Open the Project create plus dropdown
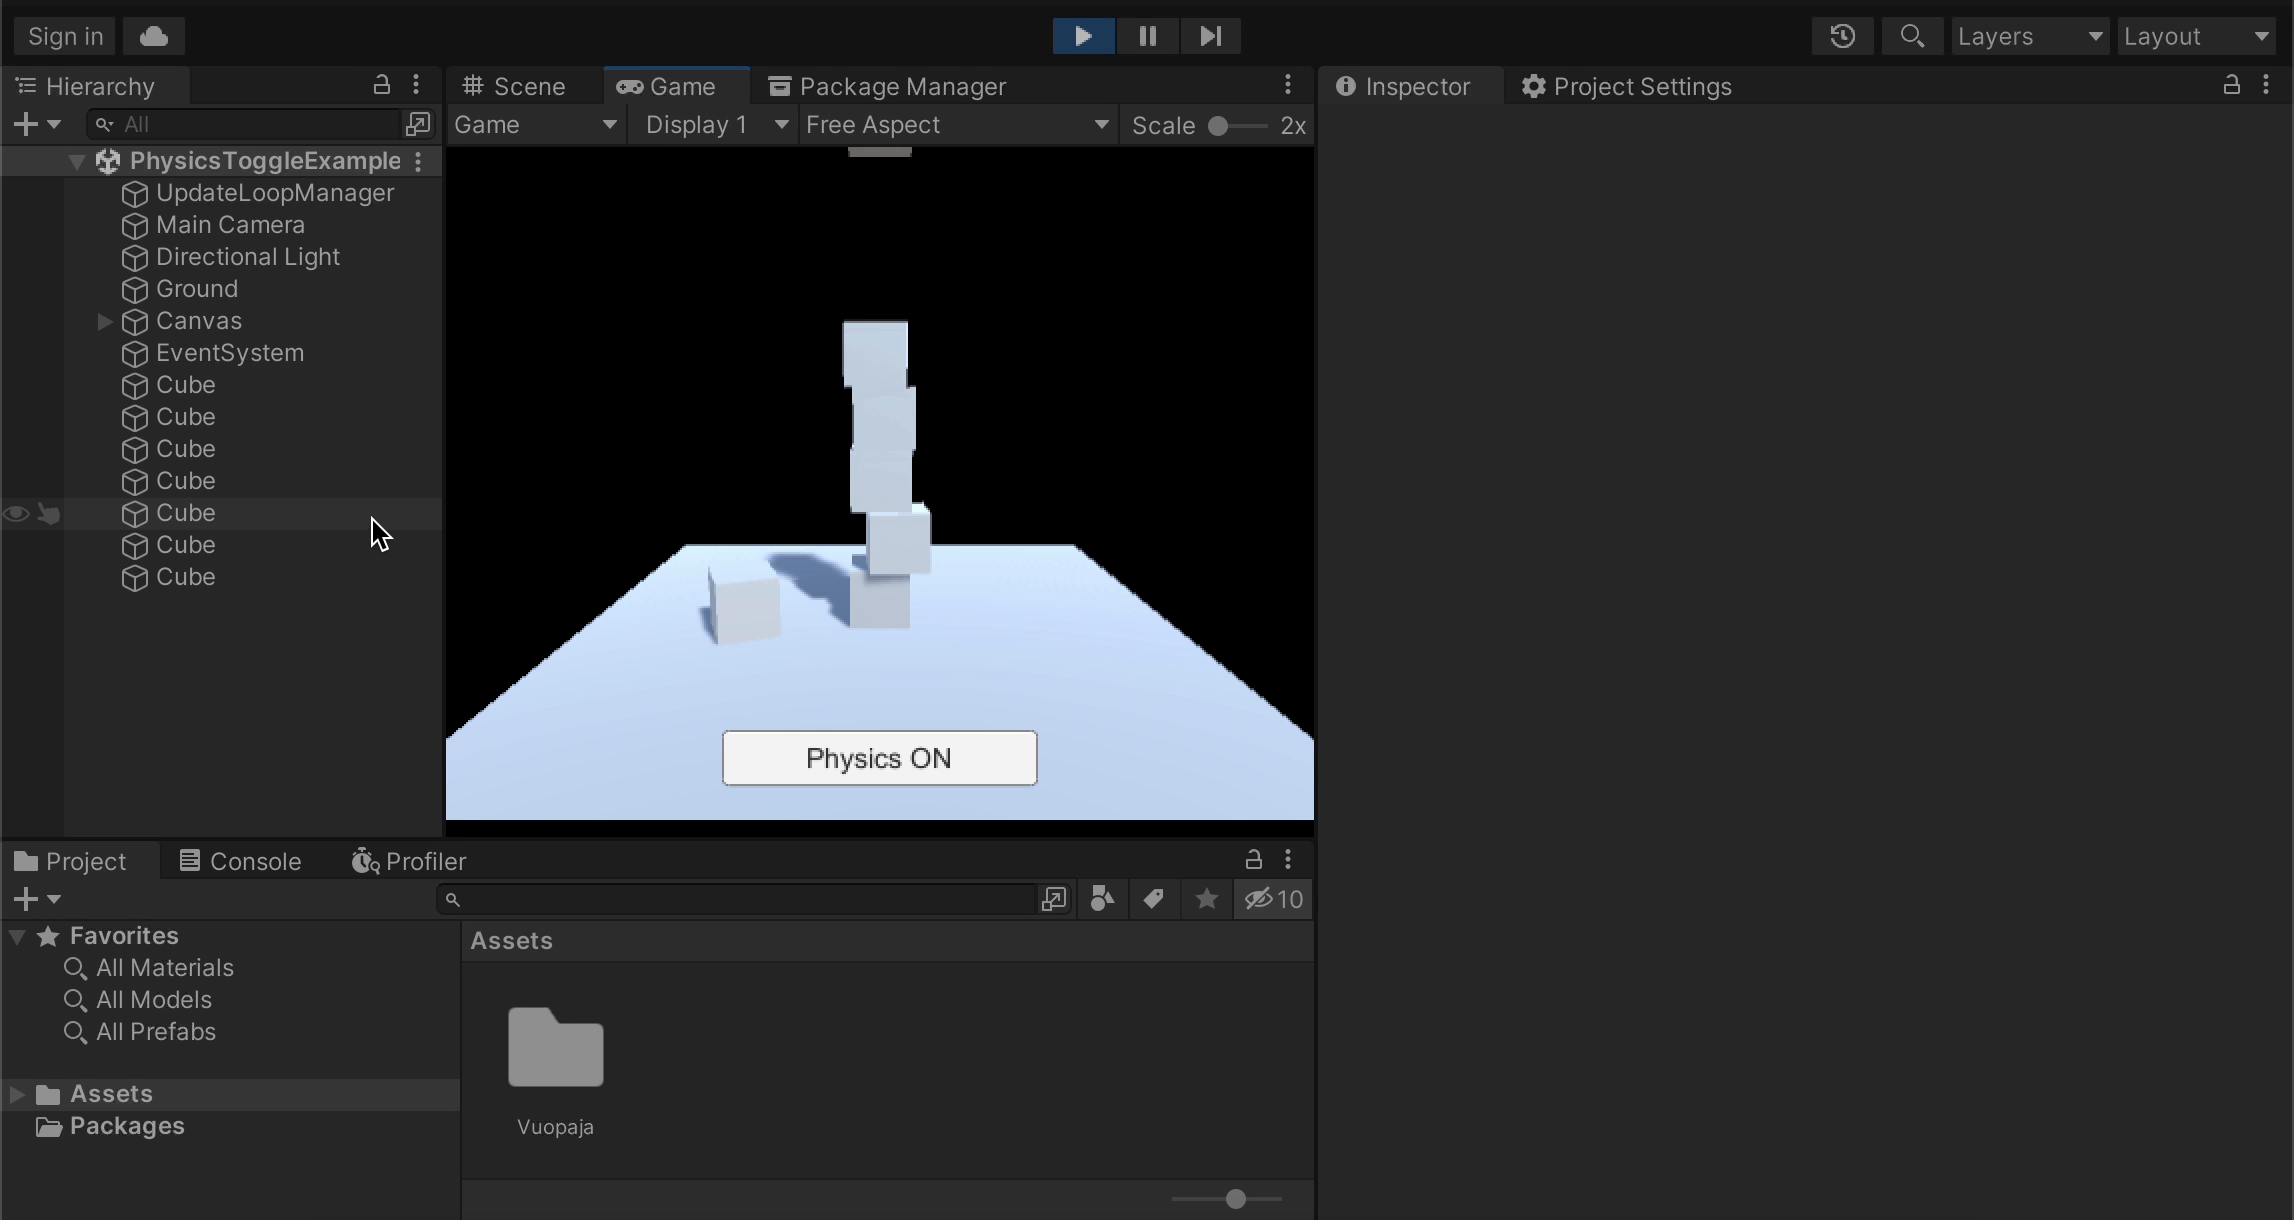The height and width of the screenshot is (1220, 2294). tap(37, 899)
